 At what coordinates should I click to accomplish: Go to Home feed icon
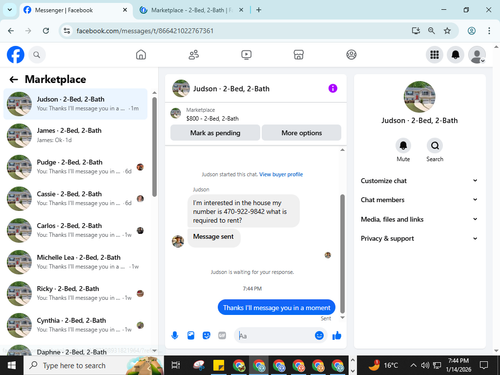pos(141,55)
